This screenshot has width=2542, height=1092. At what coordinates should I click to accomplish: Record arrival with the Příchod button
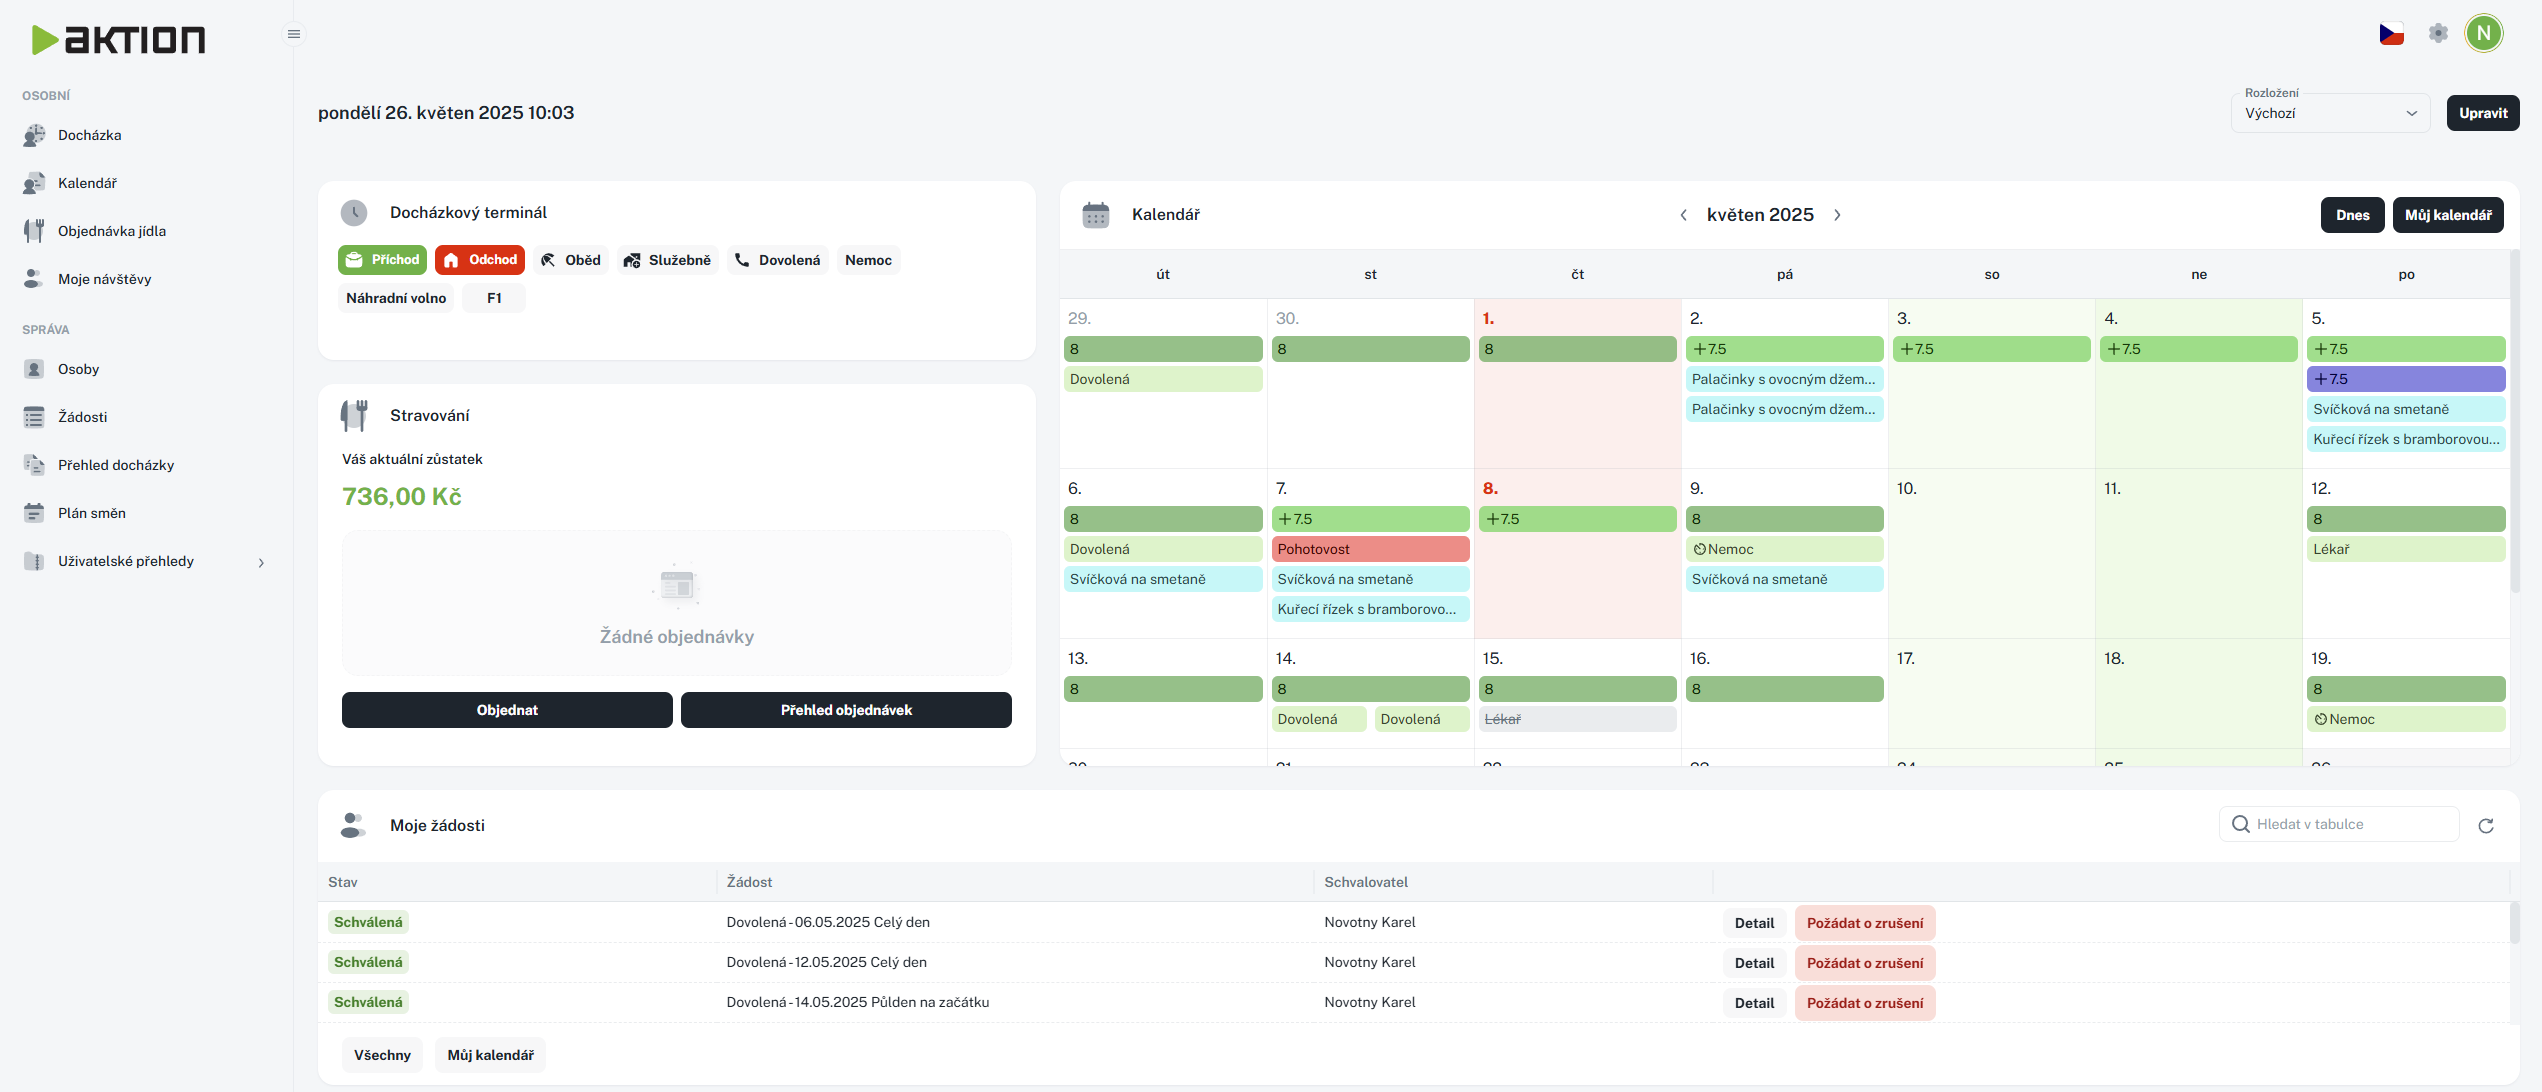coord(382,260)
